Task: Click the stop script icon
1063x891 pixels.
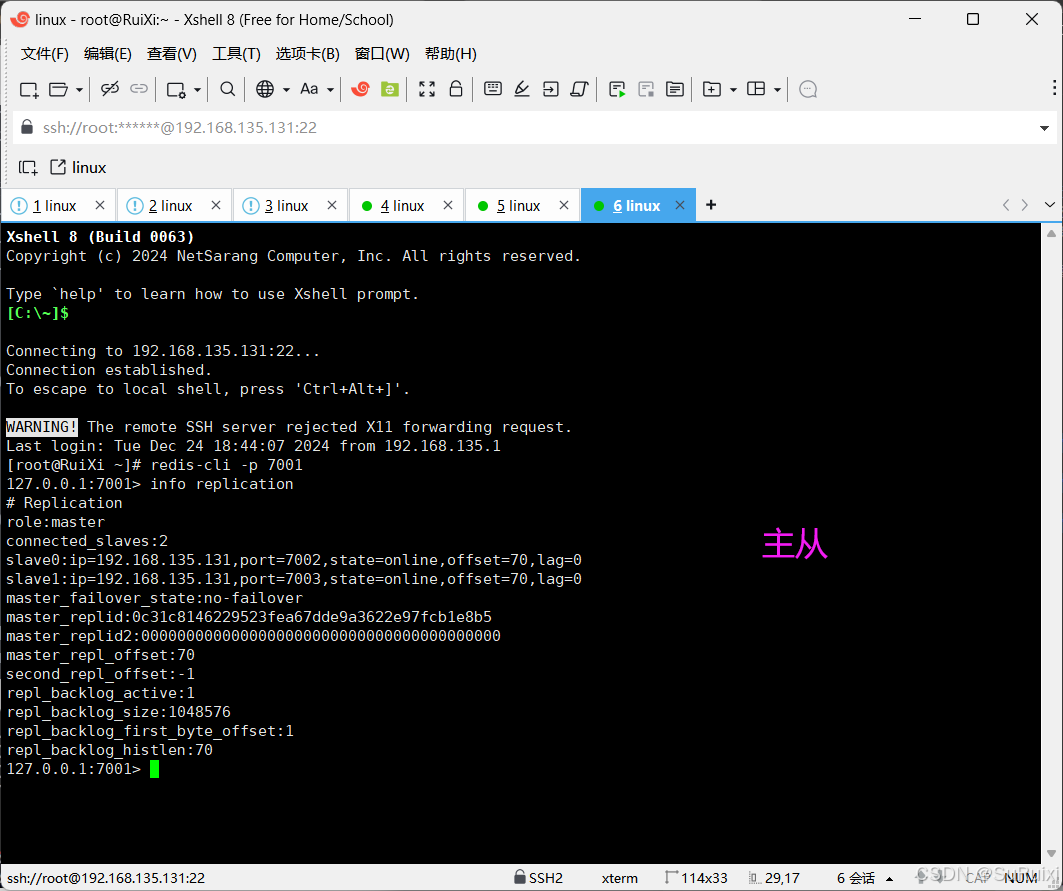Action: 646,90
